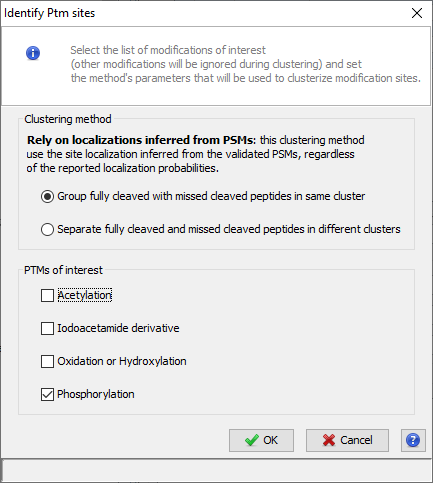Tick the Oxidation or Hydroxylation checkbox
The image size is (433, 483).
click(47, 361)
